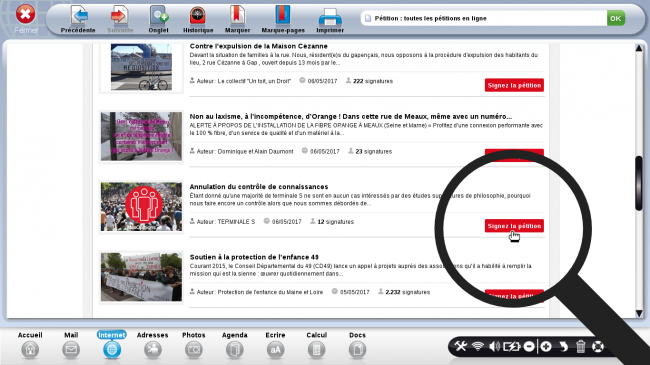Viewport: 650px width, 365px height.
Task: Click the 222 signatures count
Action: [x=373, y=81]
